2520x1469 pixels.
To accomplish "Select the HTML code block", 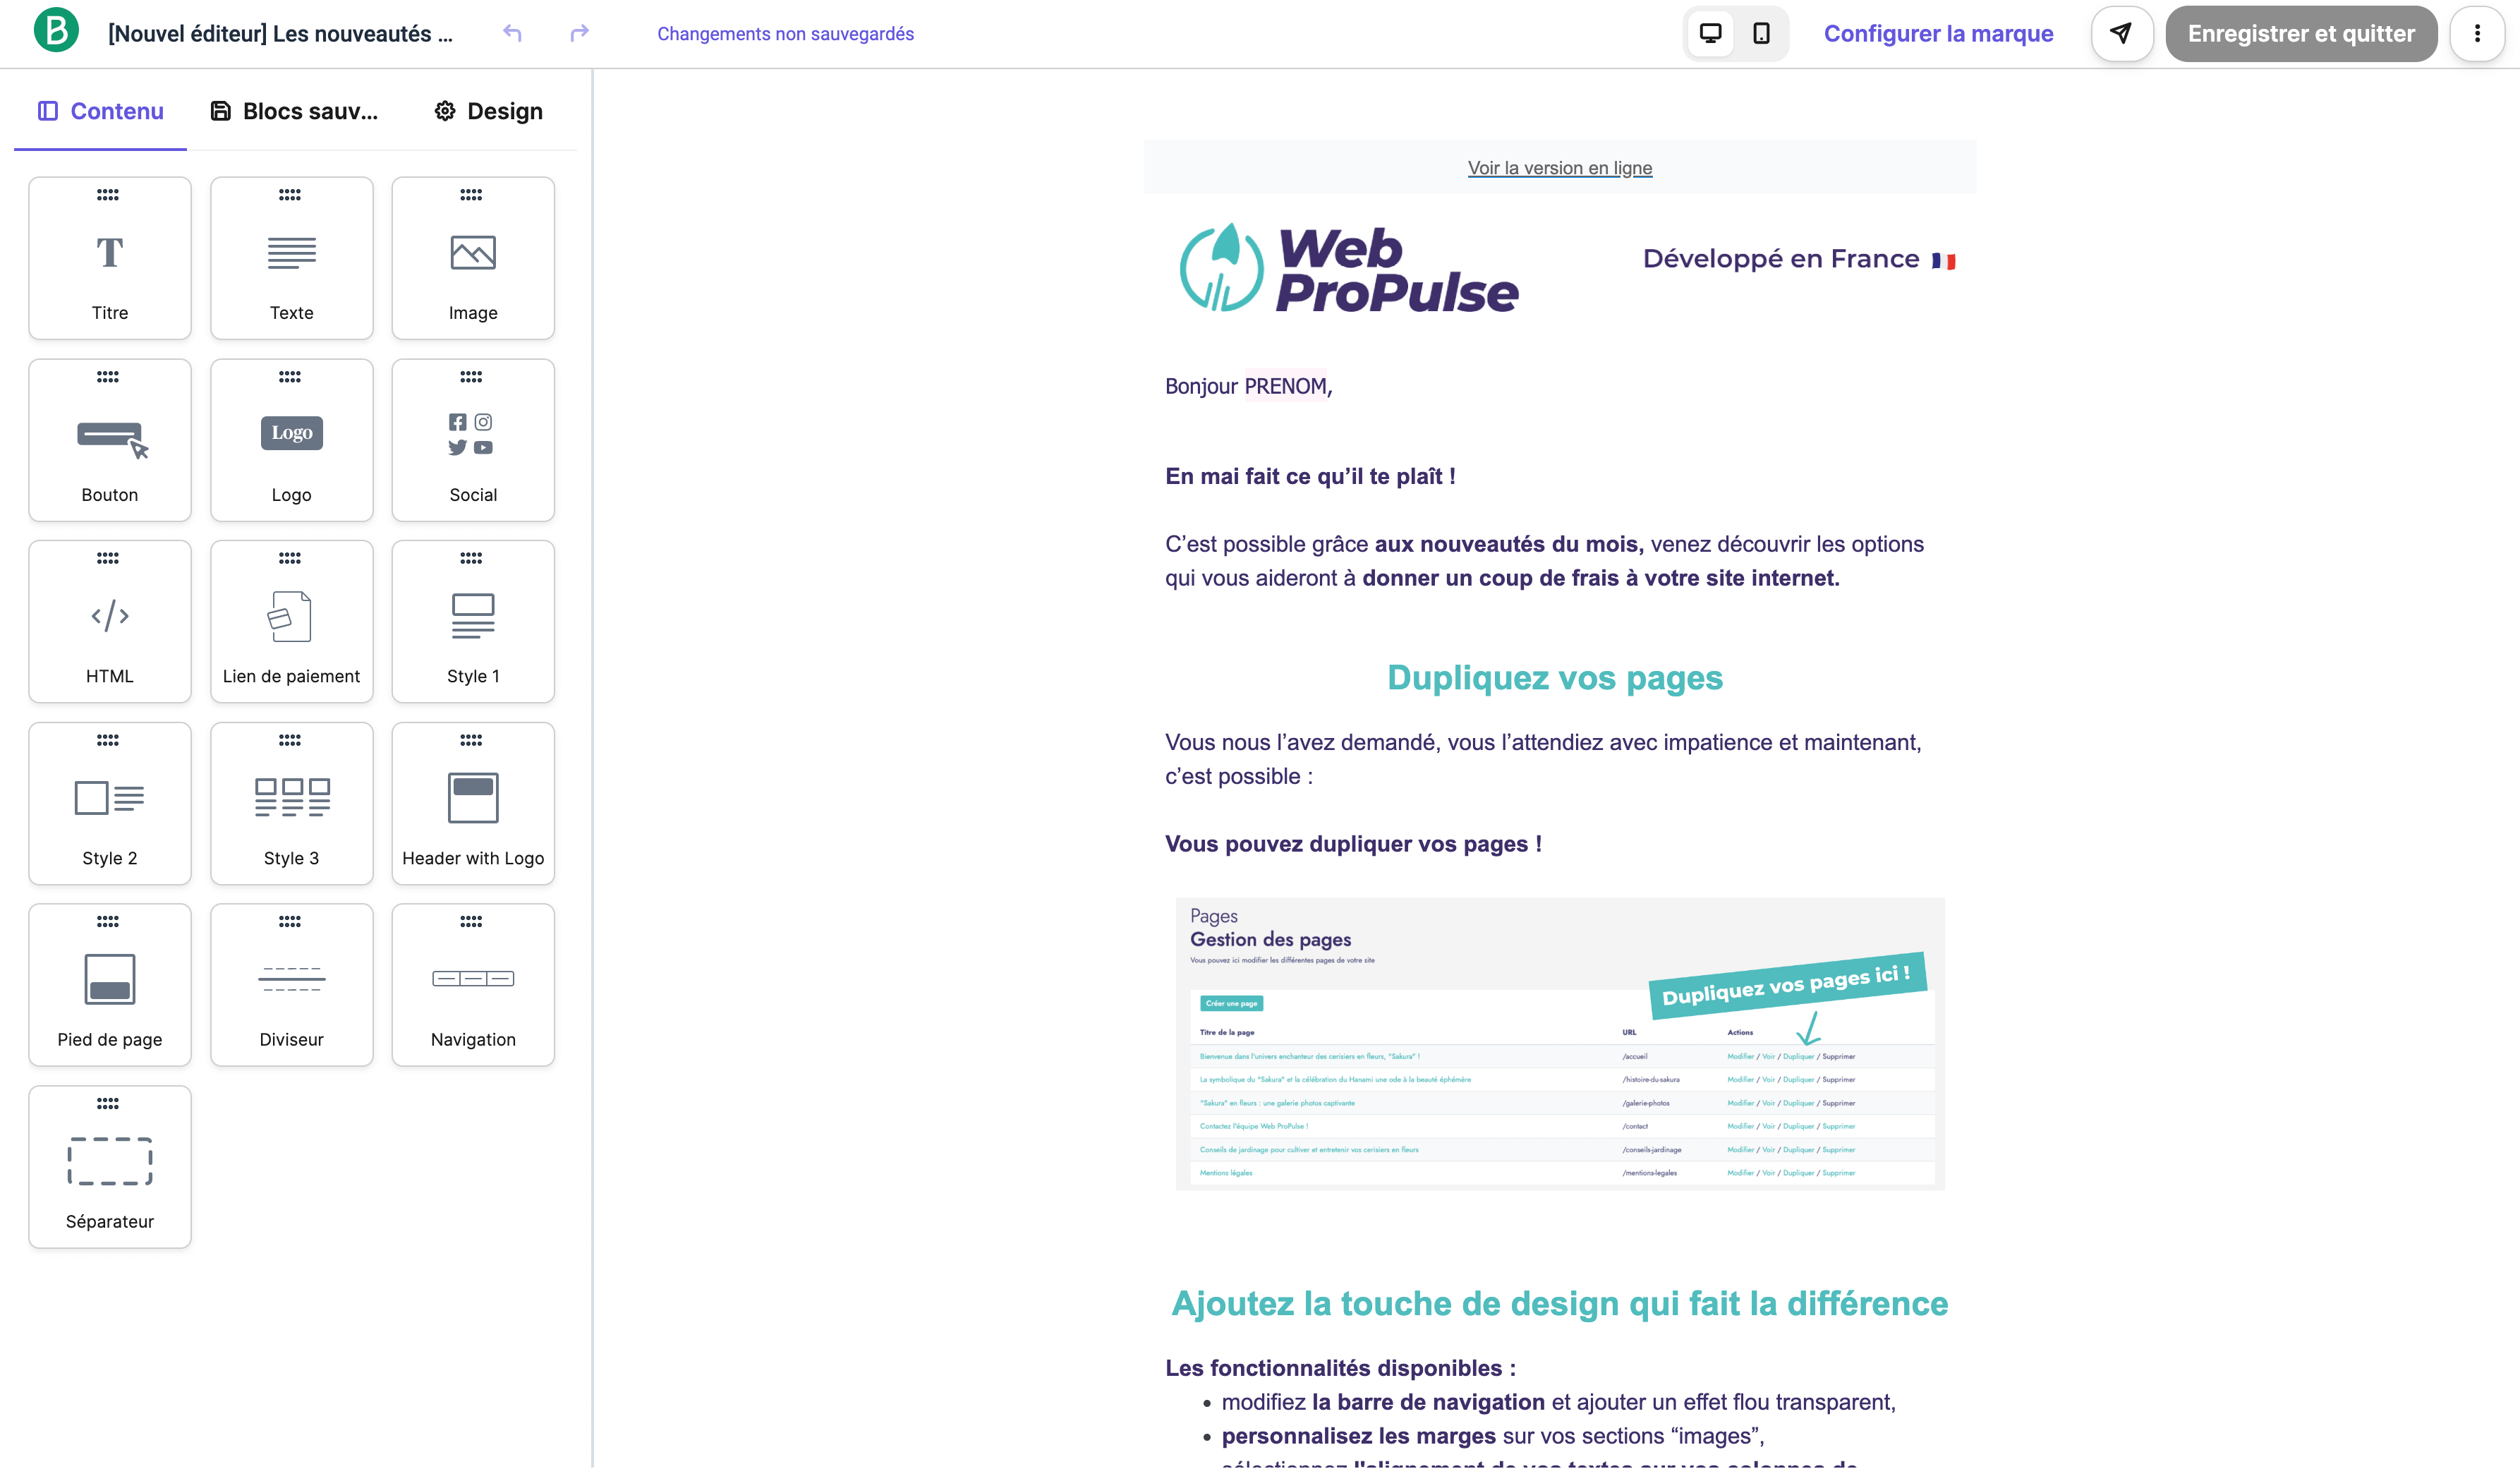I will [x=110, y=621].
